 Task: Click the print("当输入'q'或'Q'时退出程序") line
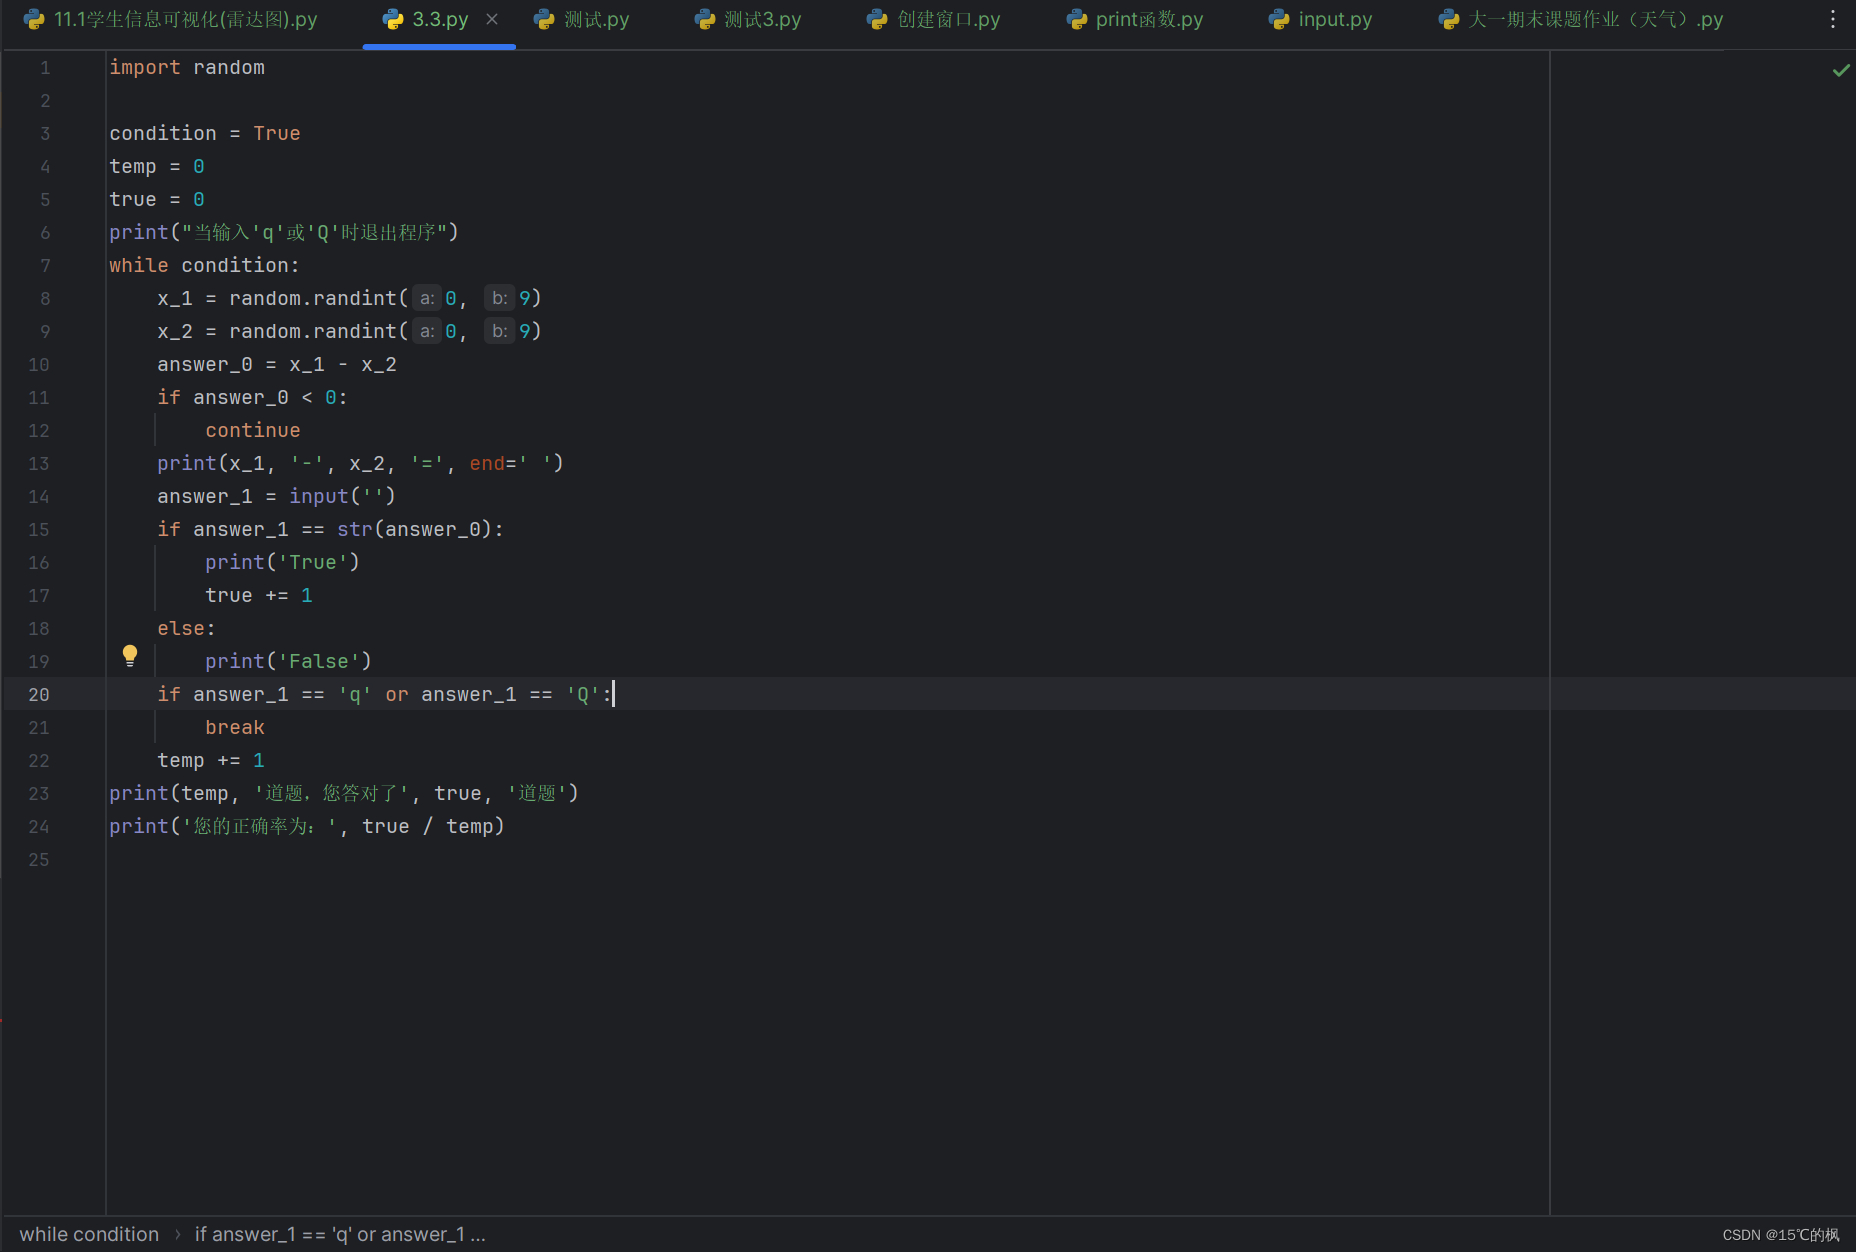(x=284, y=232)
